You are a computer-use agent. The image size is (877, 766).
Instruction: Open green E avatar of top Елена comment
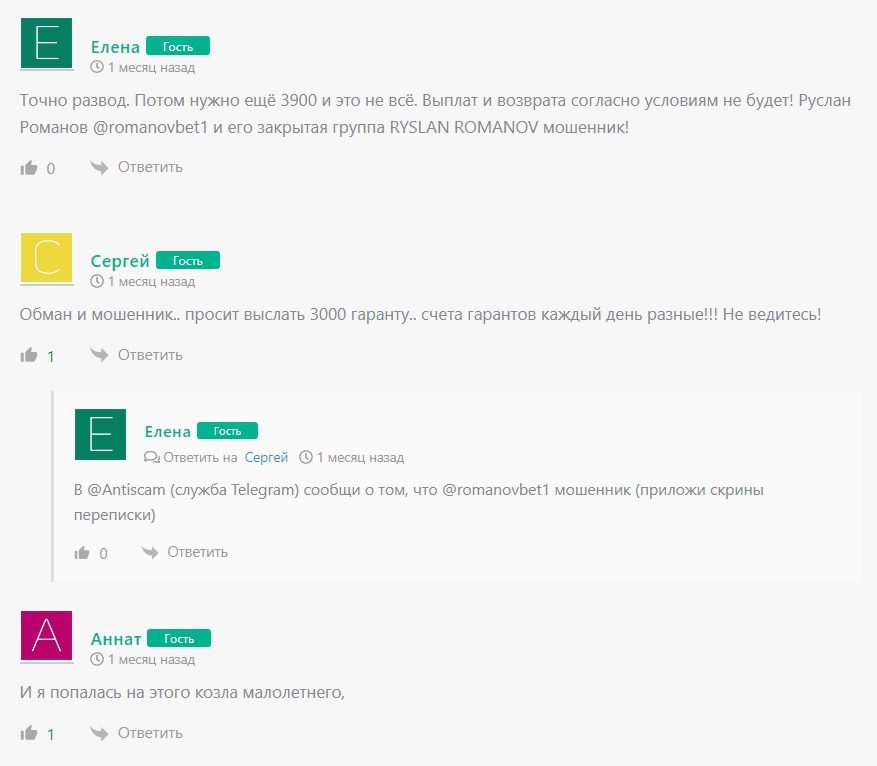coord(46,43)
